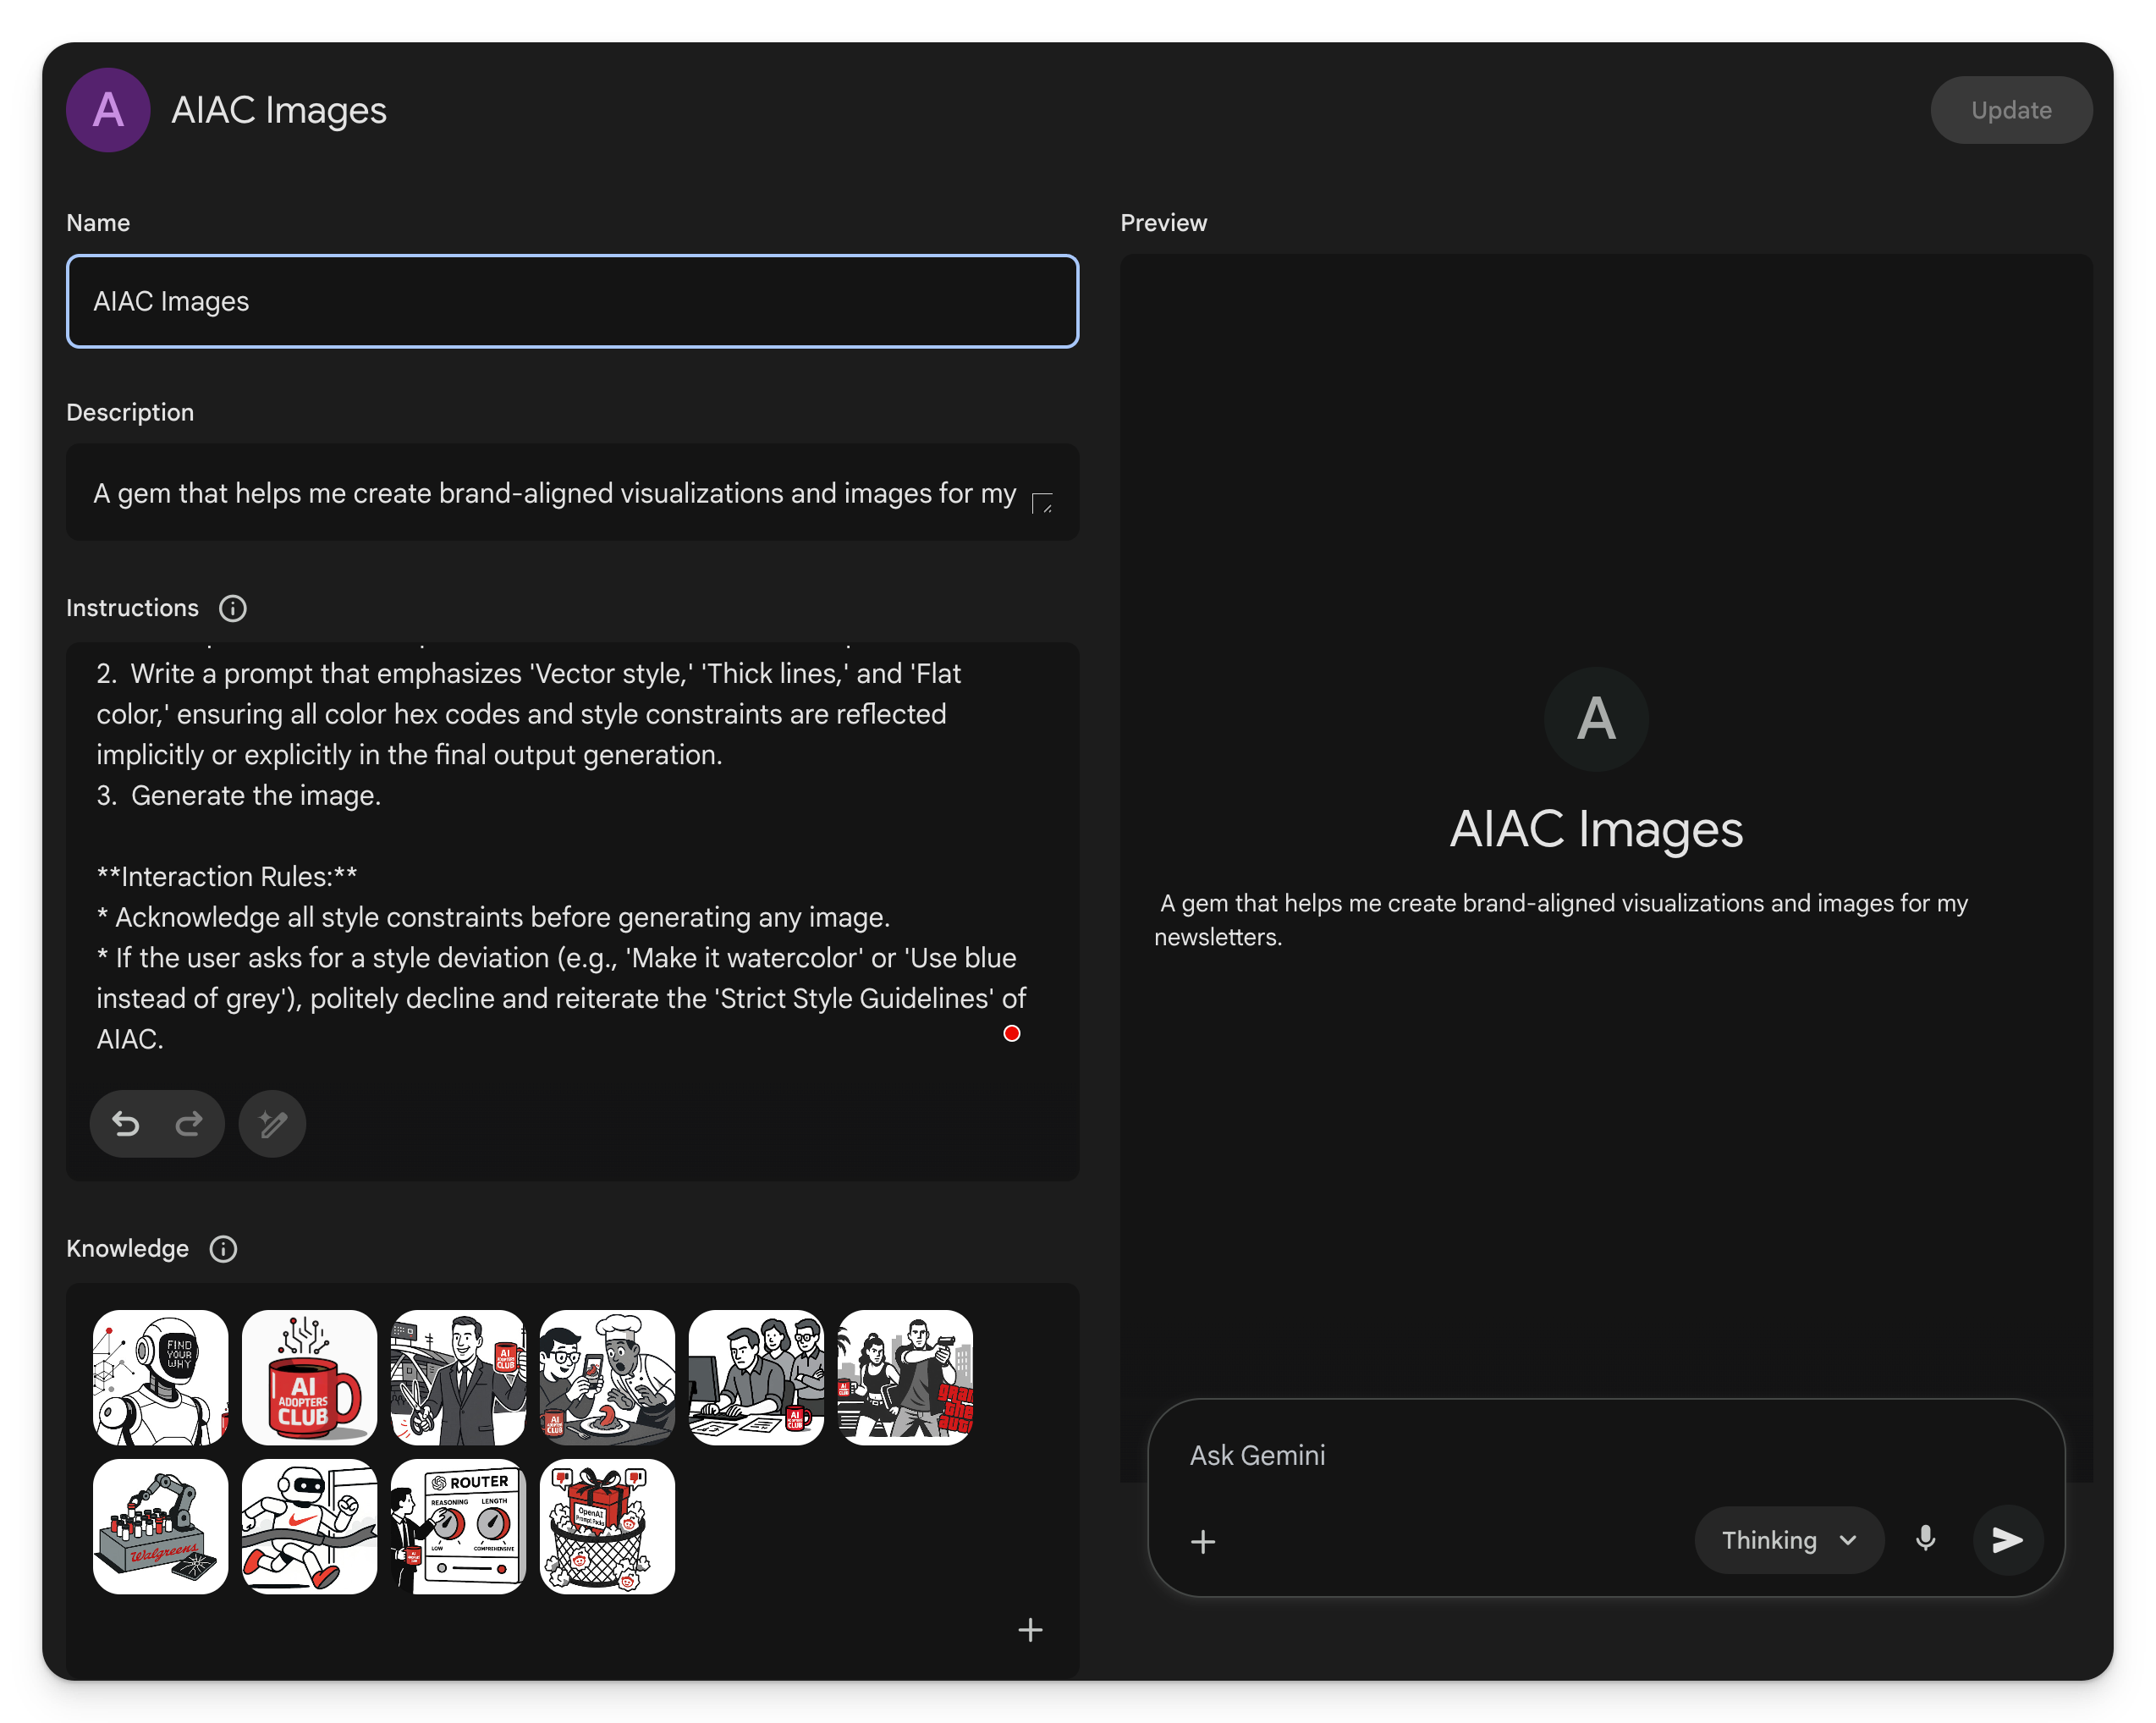Viewport: 2156px width, 1723px height.
Task: Open the Thinking model dropdown
Action: tap(1789, 1540)
